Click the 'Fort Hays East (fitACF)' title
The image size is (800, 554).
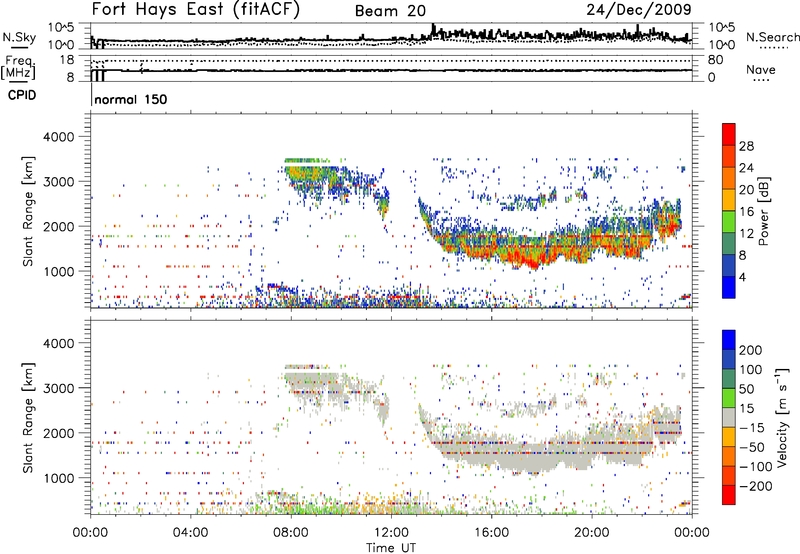point(195,9)
